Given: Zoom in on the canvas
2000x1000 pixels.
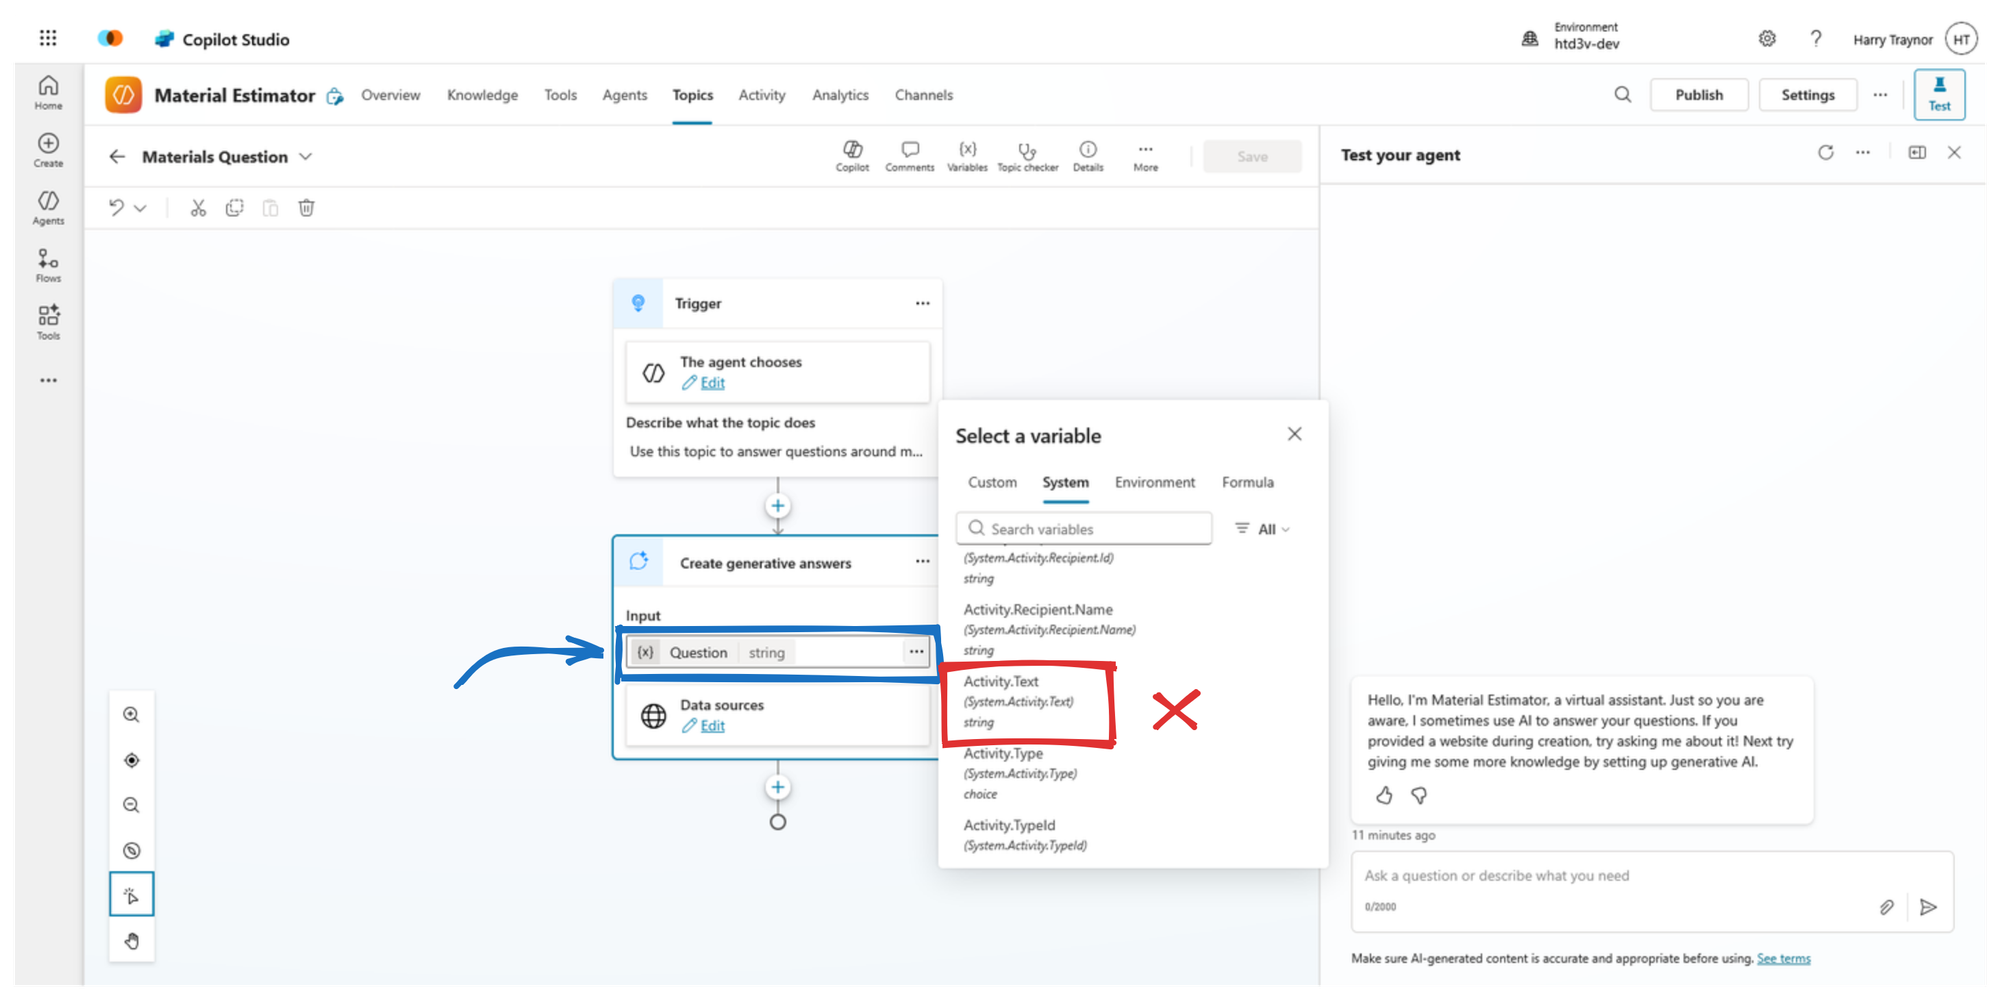Looking at the screenshot, I should tap(131, 715).
